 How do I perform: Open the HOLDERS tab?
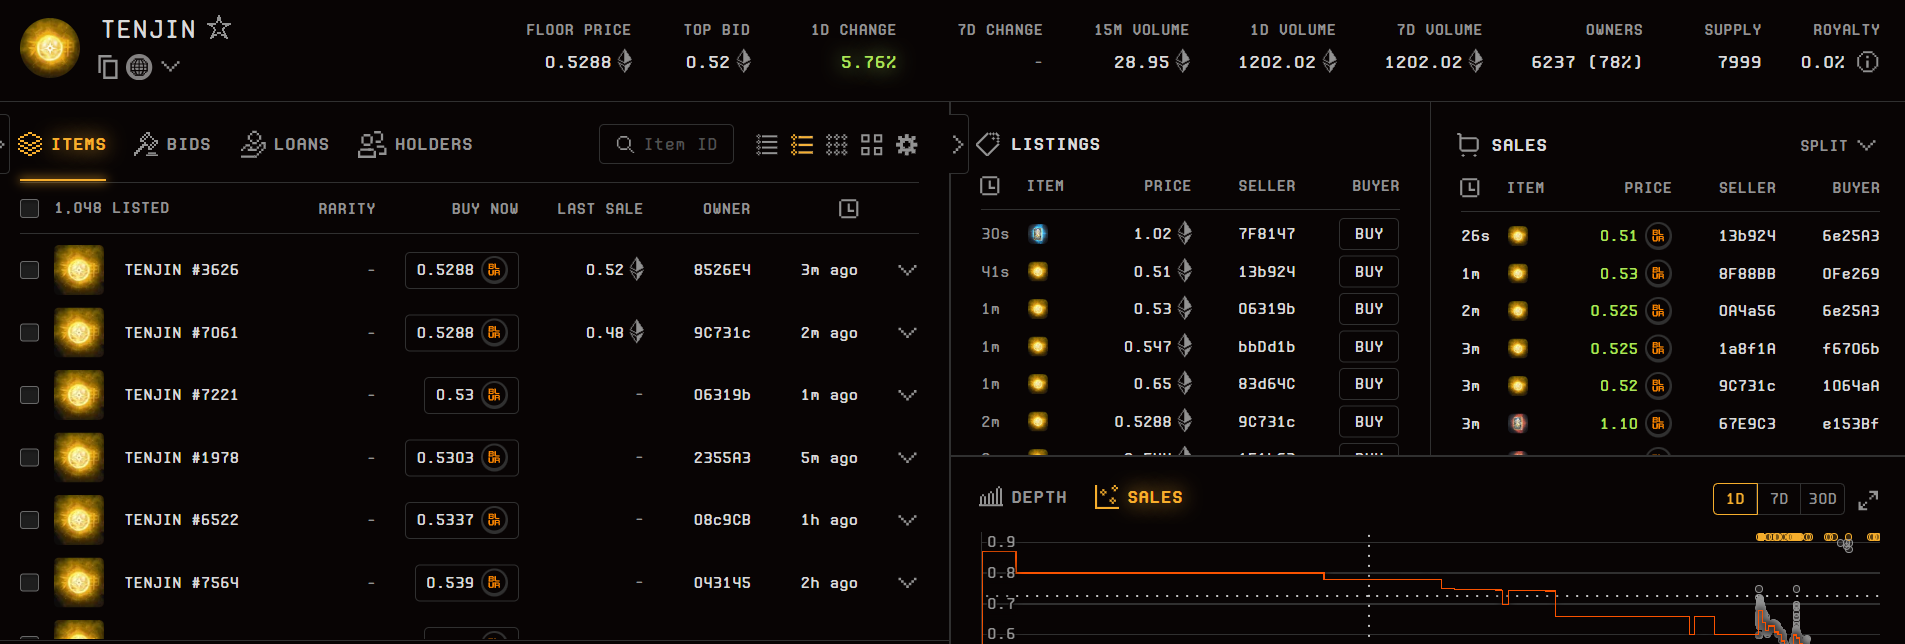[415, 145]
